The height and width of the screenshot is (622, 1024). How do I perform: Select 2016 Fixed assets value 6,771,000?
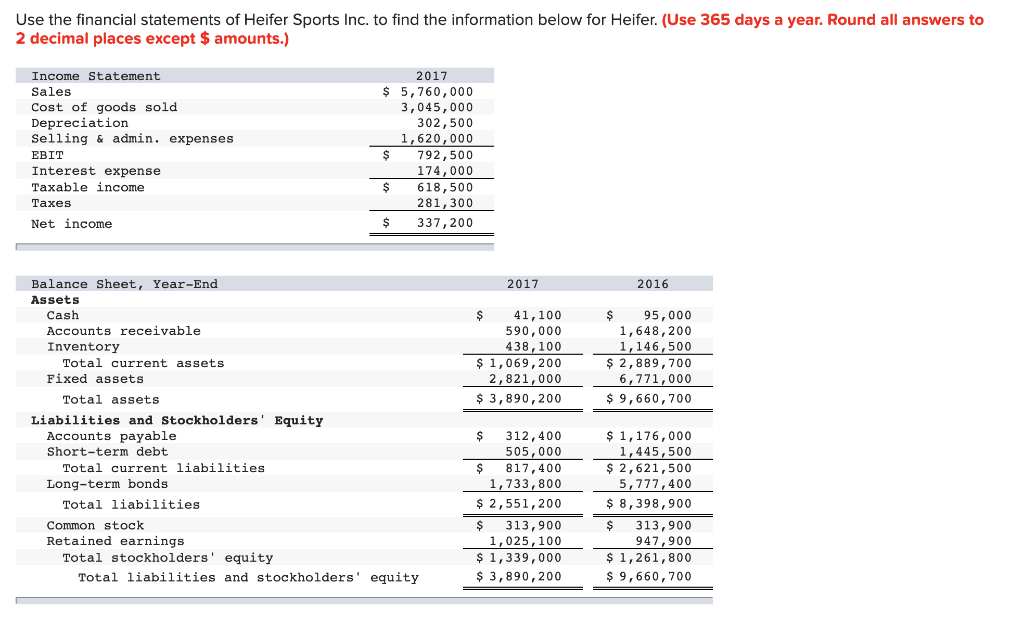pyautogui.click(x=656, y=378)
